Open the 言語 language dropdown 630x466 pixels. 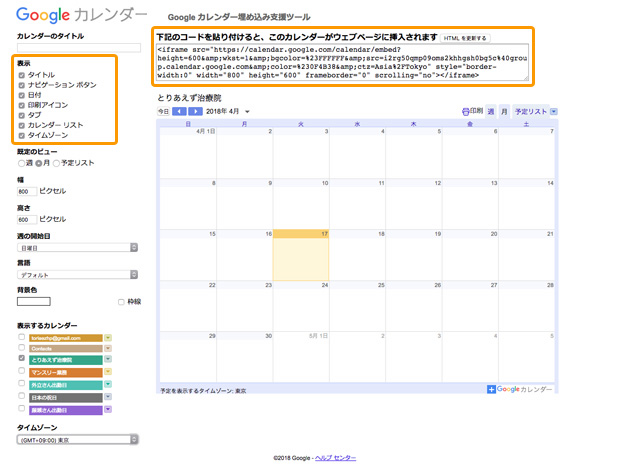(x=77, y=274)
